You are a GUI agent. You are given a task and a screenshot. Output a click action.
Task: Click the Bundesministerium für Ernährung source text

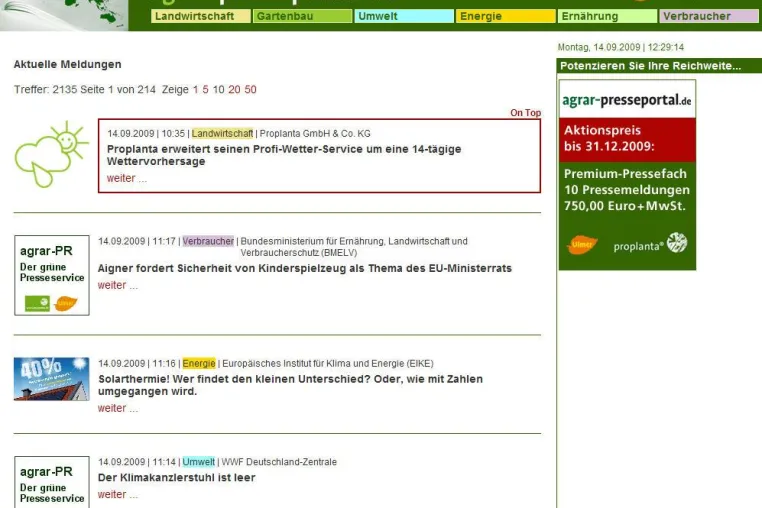(x=354, y=247)
